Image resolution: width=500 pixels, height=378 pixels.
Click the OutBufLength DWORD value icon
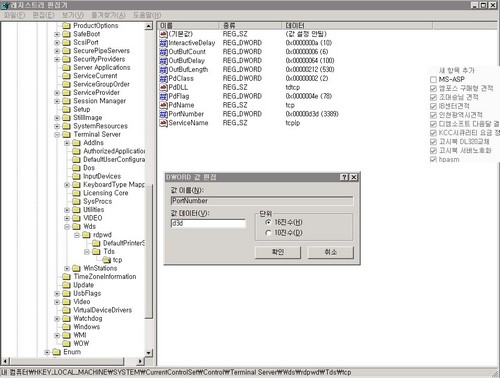point(163,70)
